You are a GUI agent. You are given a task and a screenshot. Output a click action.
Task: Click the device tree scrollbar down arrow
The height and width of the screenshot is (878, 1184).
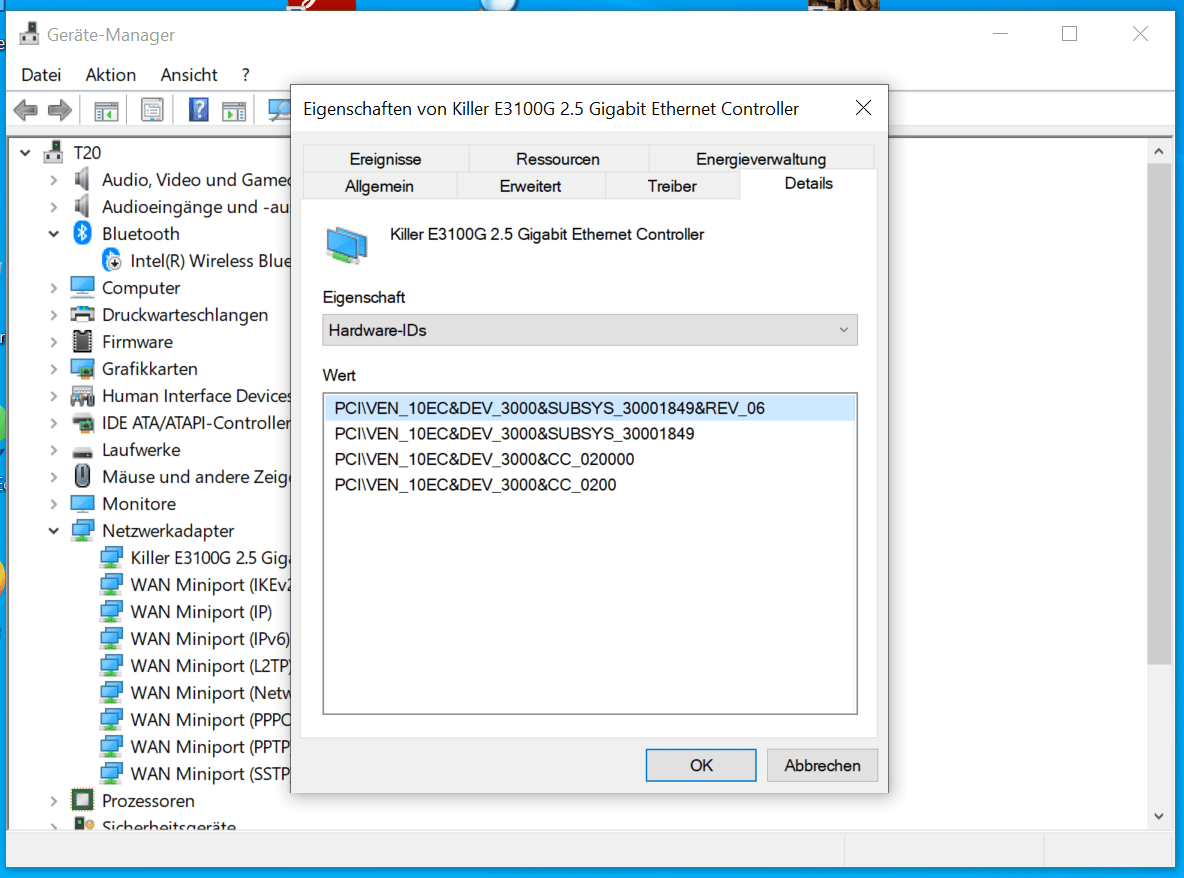point(1158,816)
